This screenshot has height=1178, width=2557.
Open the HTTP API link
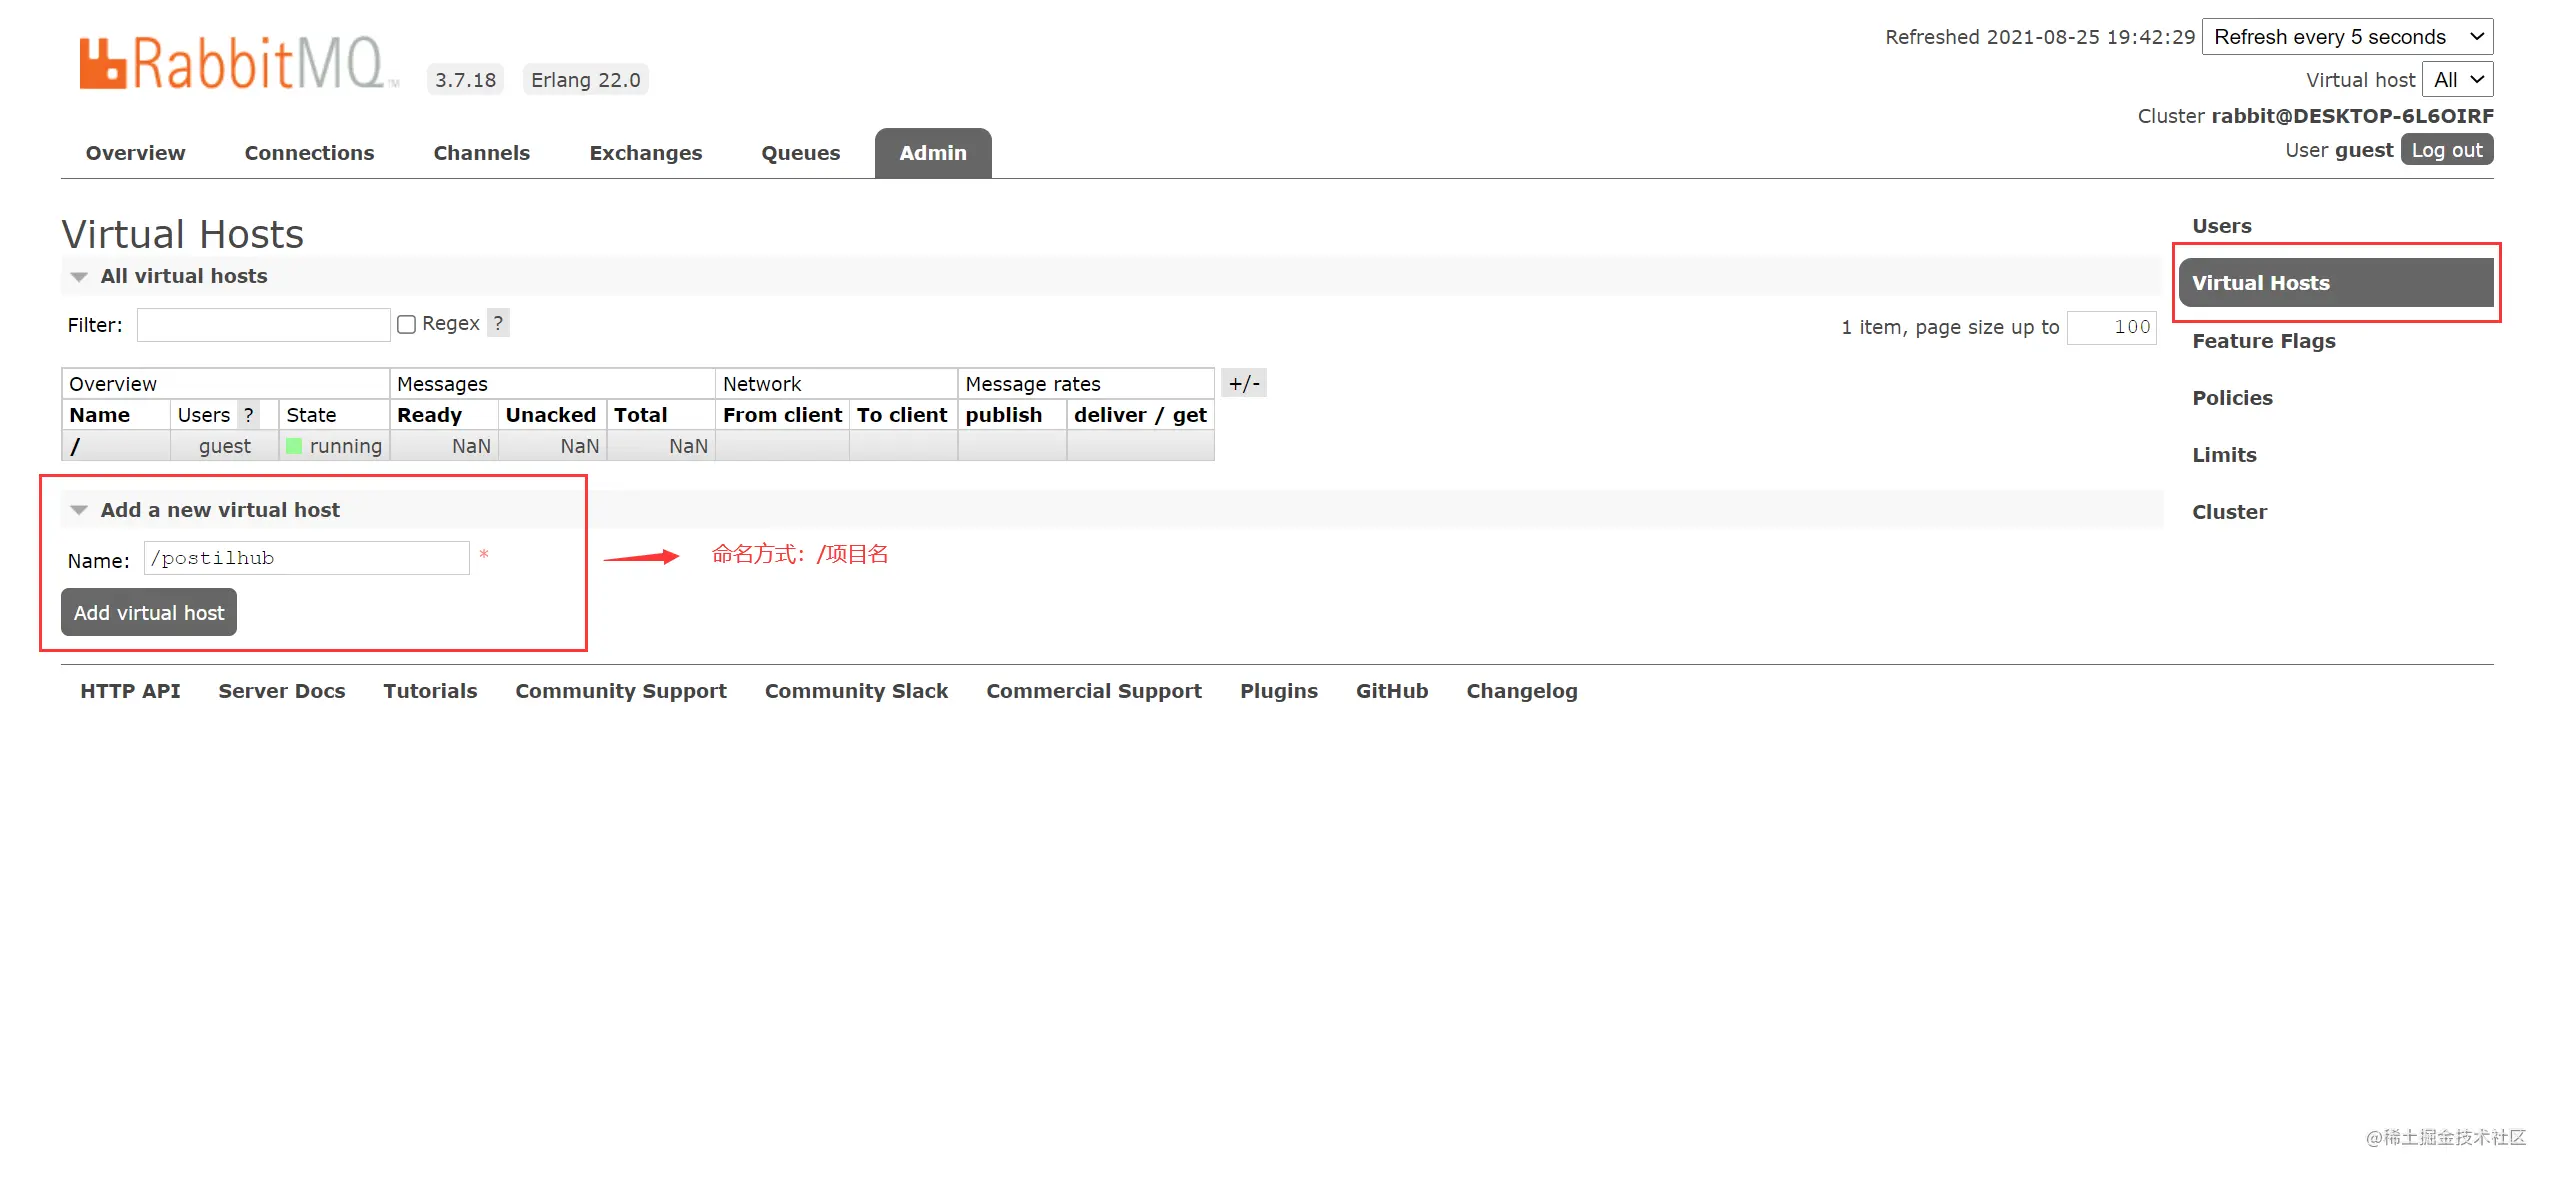[130, 691]
